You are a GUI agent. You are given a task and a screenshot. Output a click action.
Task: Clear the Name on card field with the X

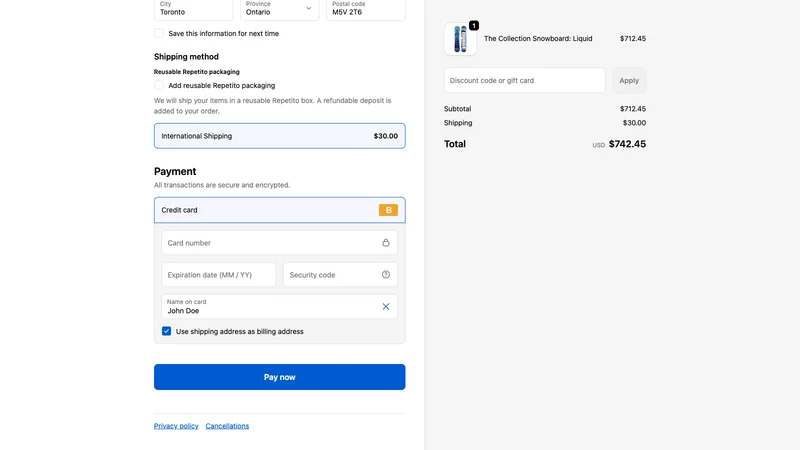click(x=386, y=307)
